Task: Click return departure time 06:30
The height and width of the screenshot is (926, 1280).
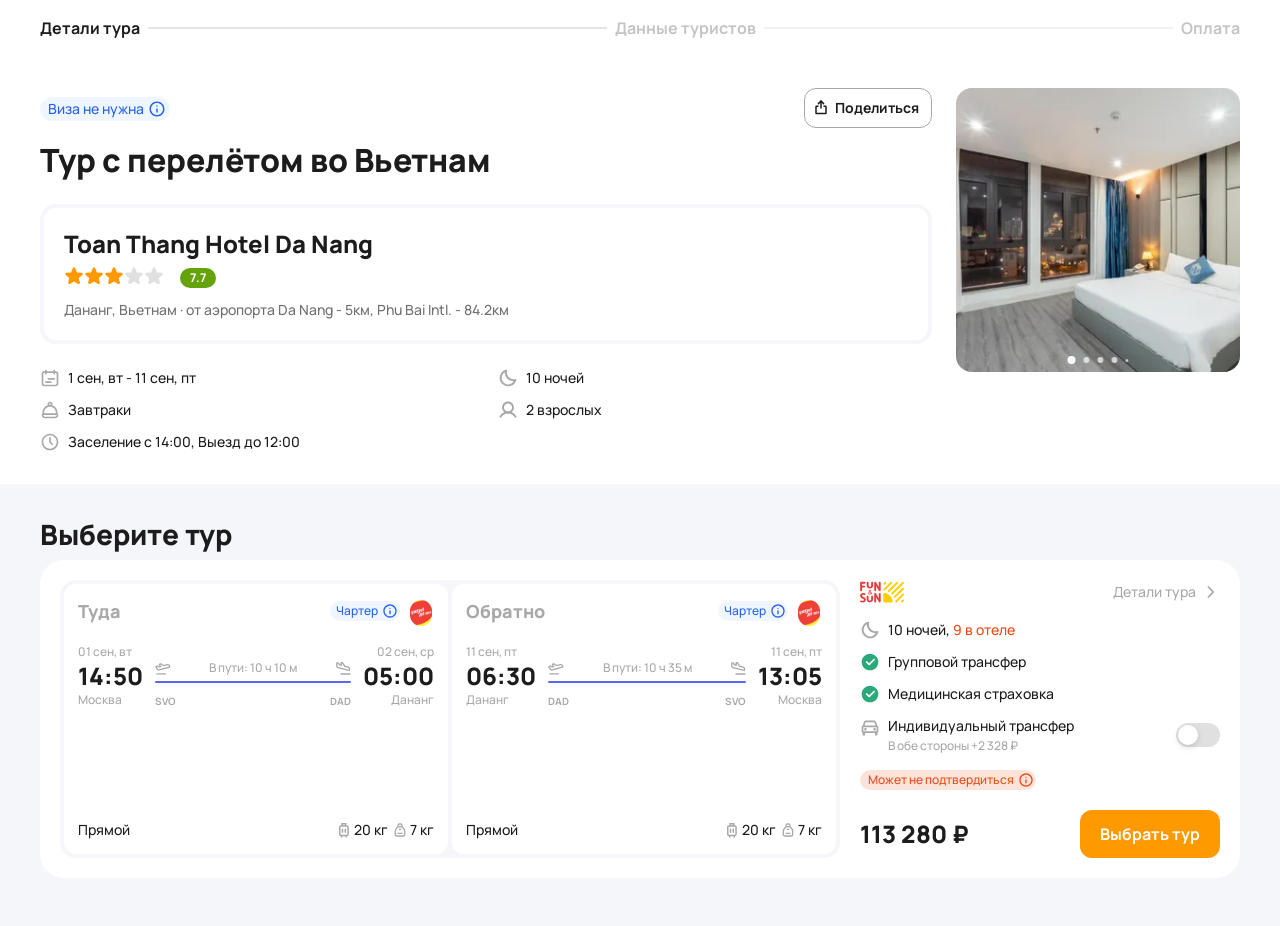Action: 501,676
